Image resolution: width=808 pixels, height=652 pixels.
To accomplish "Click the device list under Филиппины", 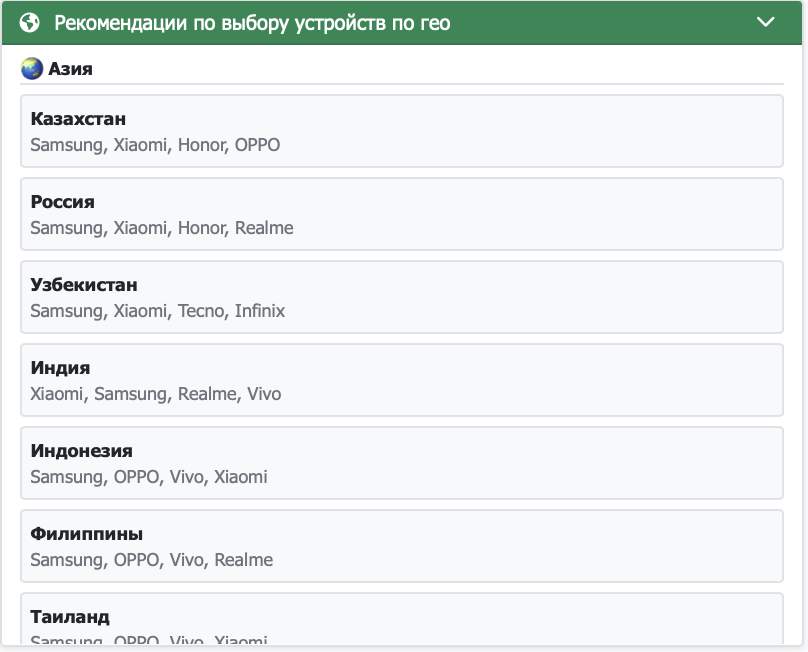I will 152,560.
